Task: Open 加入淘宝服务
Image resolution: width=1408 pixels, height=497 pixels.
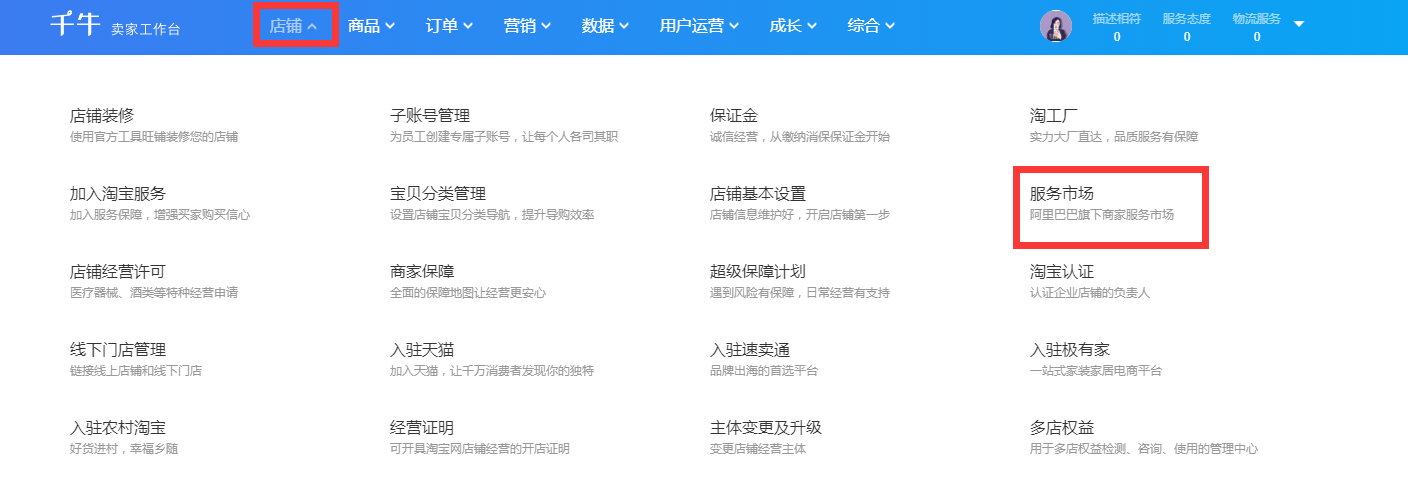Action: pos(118,194)
